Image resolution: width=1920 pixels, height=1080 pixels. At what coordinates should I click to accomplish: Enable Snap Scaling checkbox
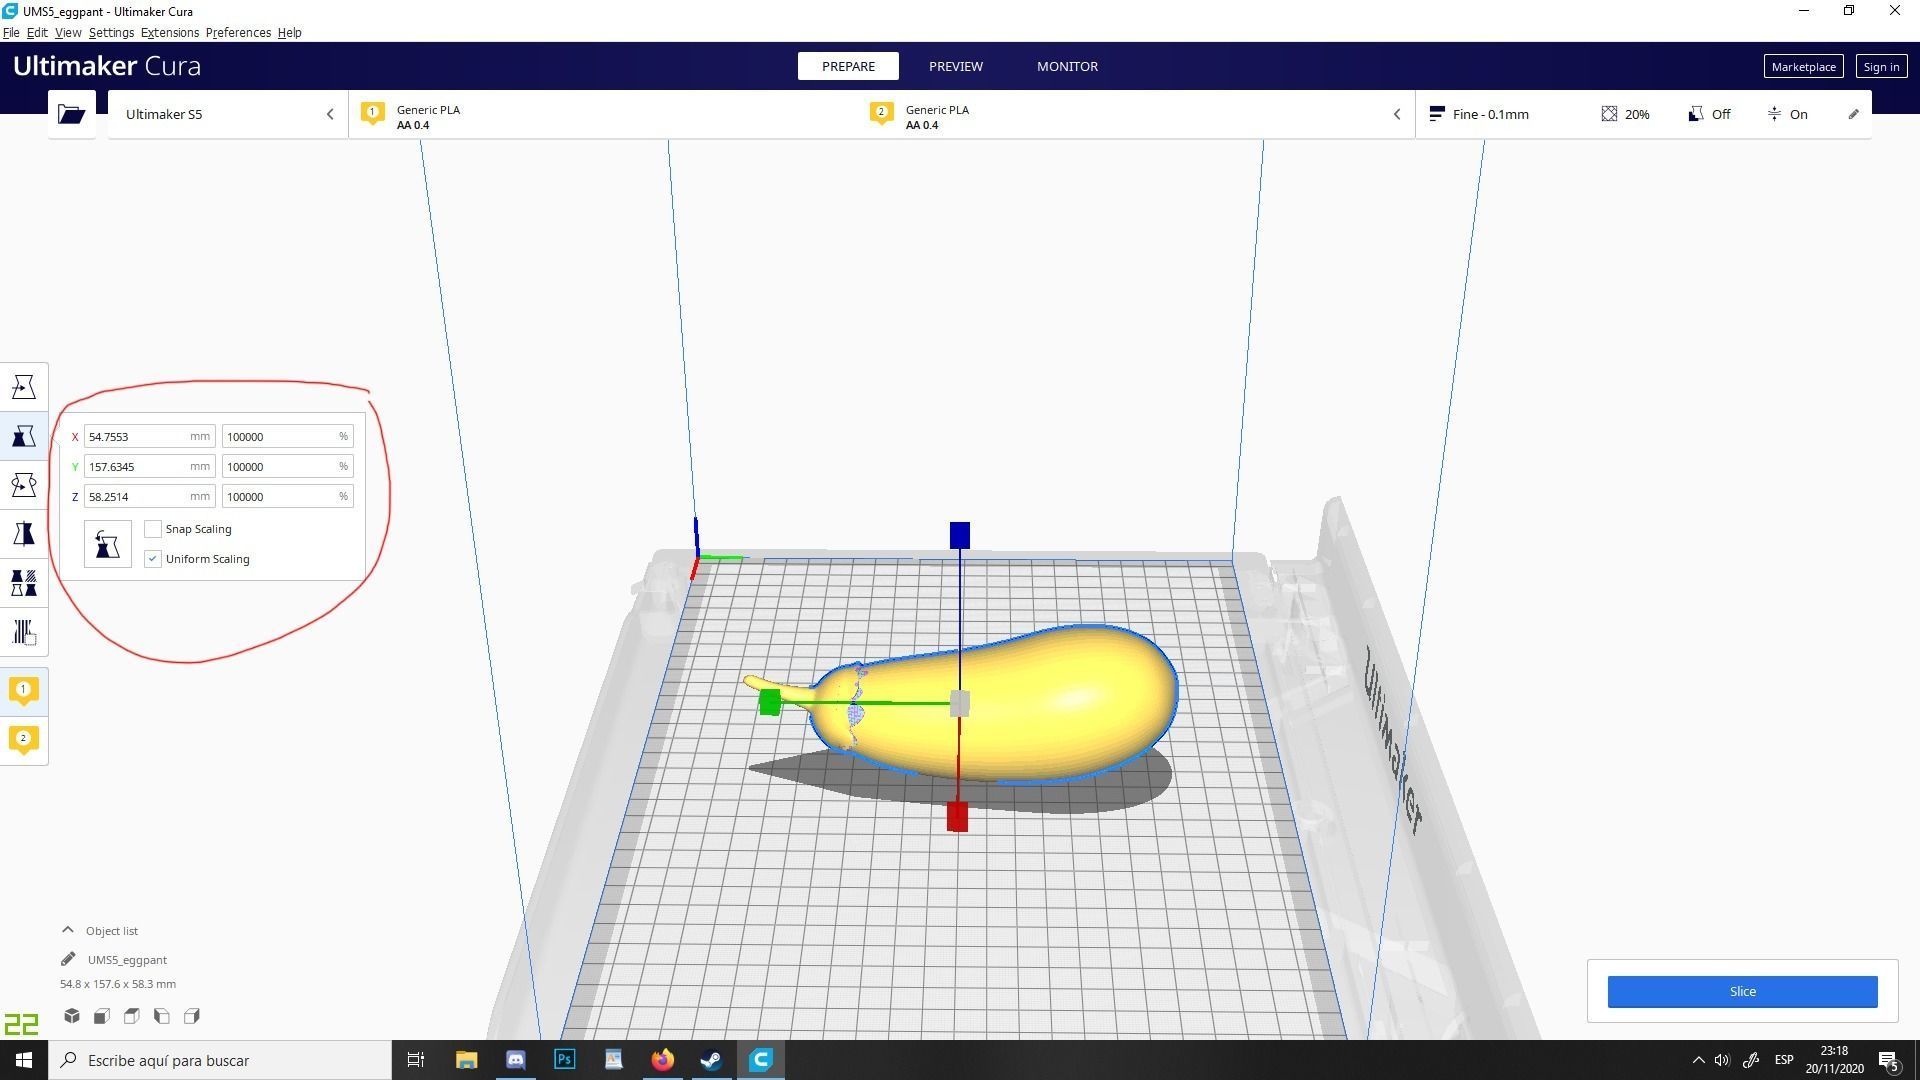coord(153,529)
